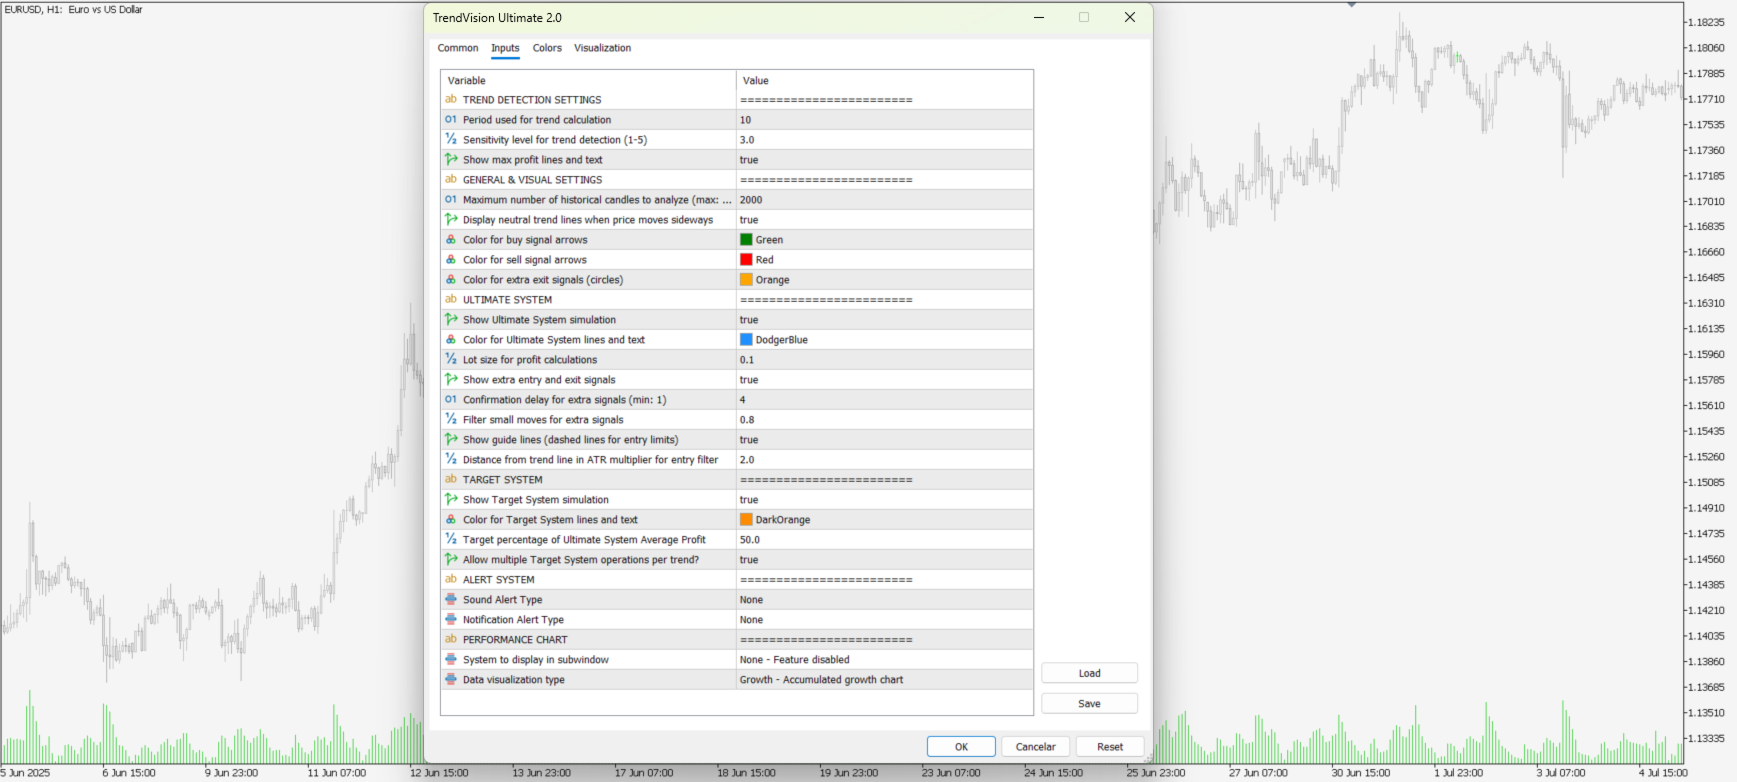Click the ab icon beside TREND DETECTION SETTINGS
This screenshot has width=1737, height=782.
click(x=451, y=99)
